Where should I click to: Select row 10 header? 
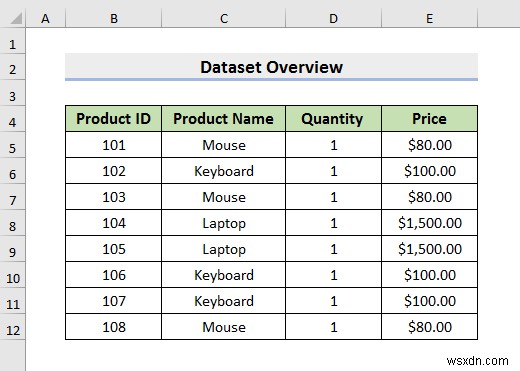(12, 275)
